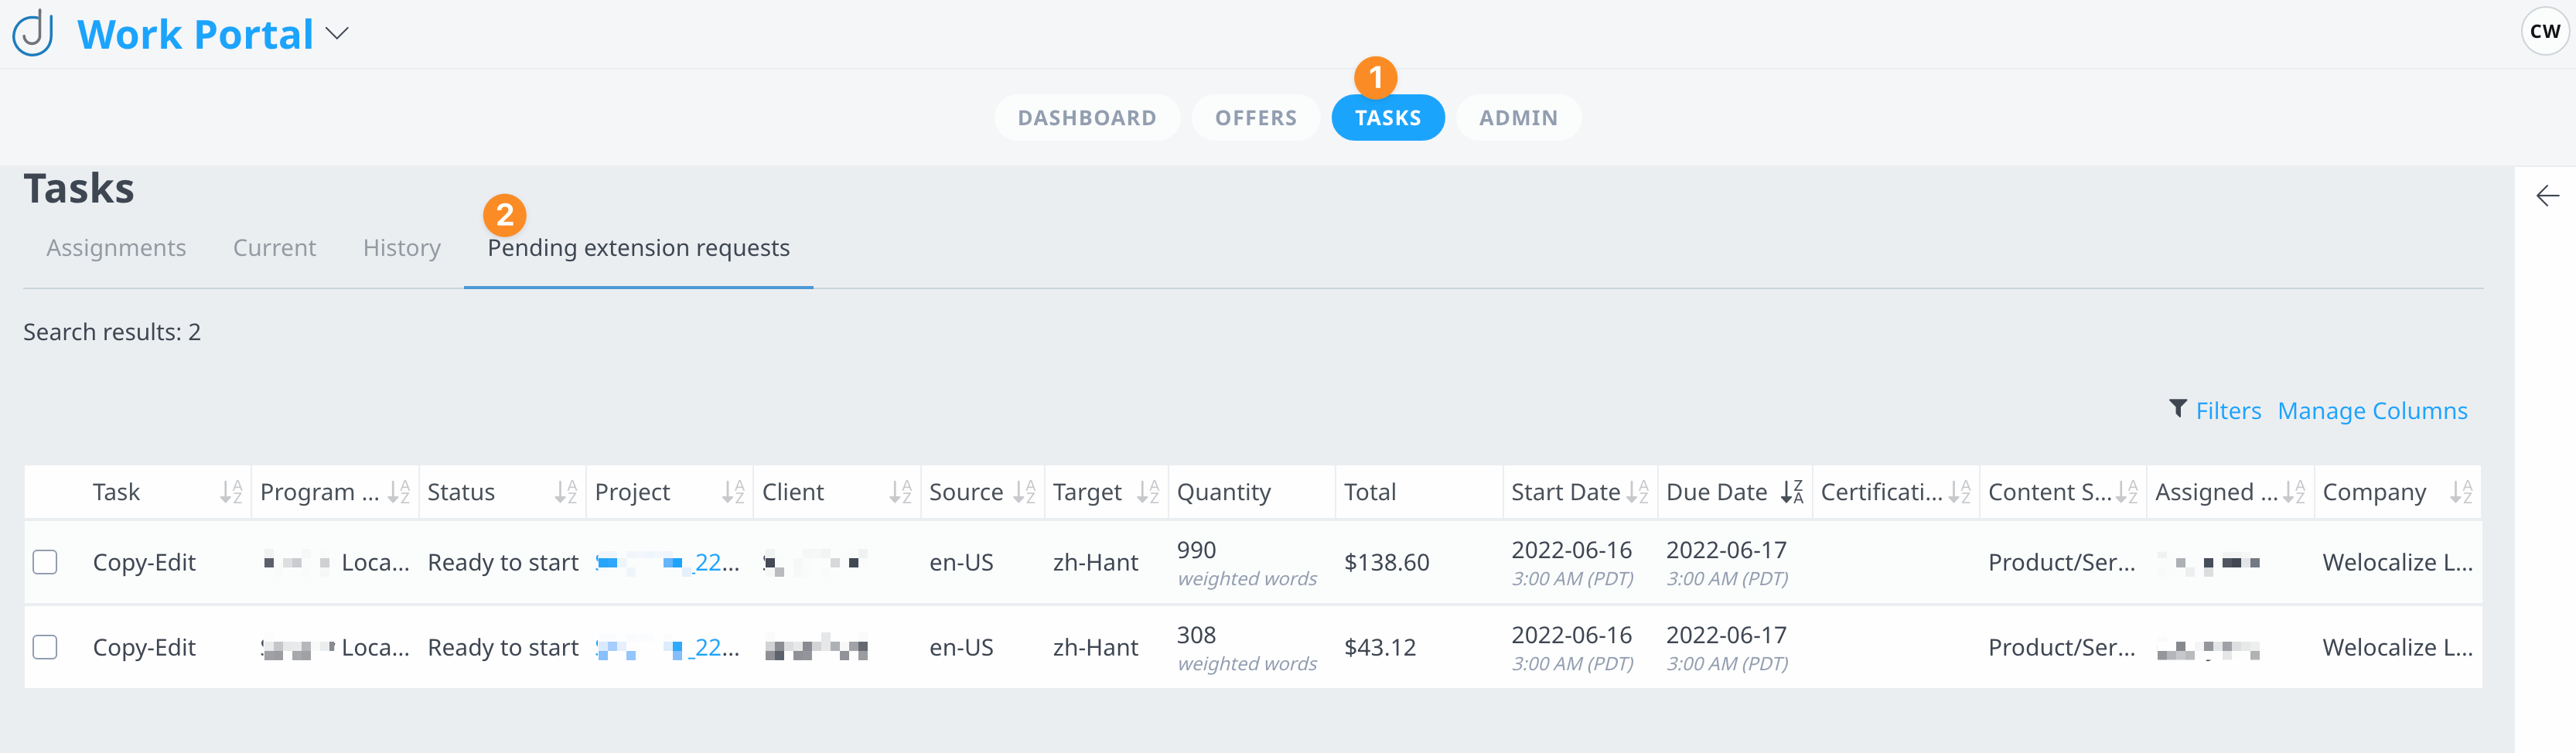Click Ready to start in the 308 row
This screenshot has width=2576, height=753.
click(x=503, y=648)
